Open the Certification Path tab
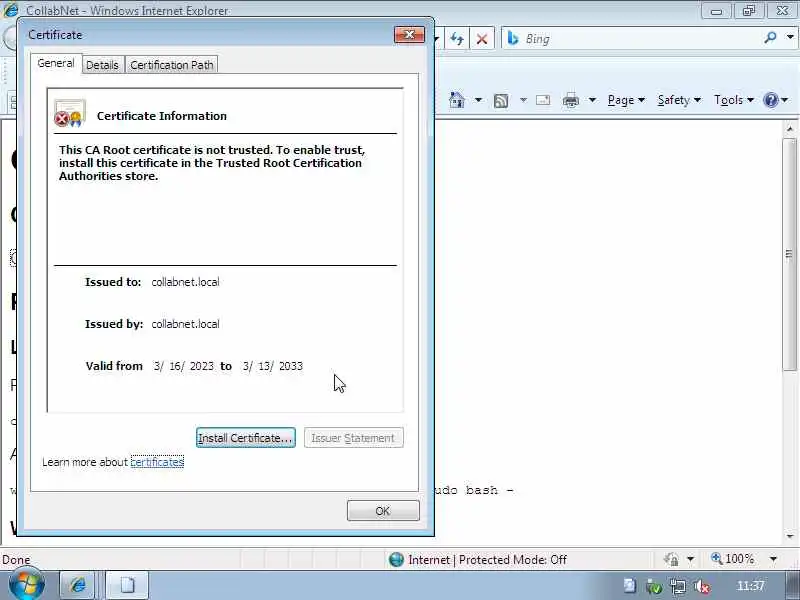The image size is (800, 600). click(172, 65)
